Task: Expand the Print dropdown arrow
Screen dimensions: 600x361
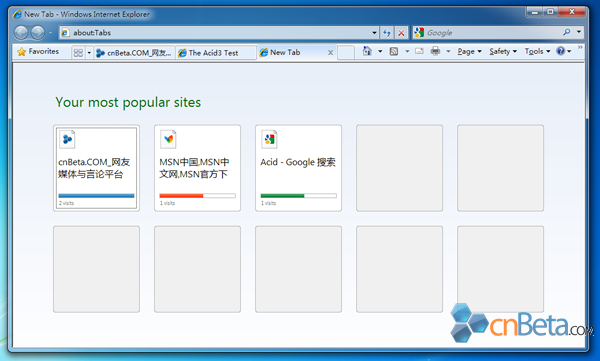Action: 448,51
